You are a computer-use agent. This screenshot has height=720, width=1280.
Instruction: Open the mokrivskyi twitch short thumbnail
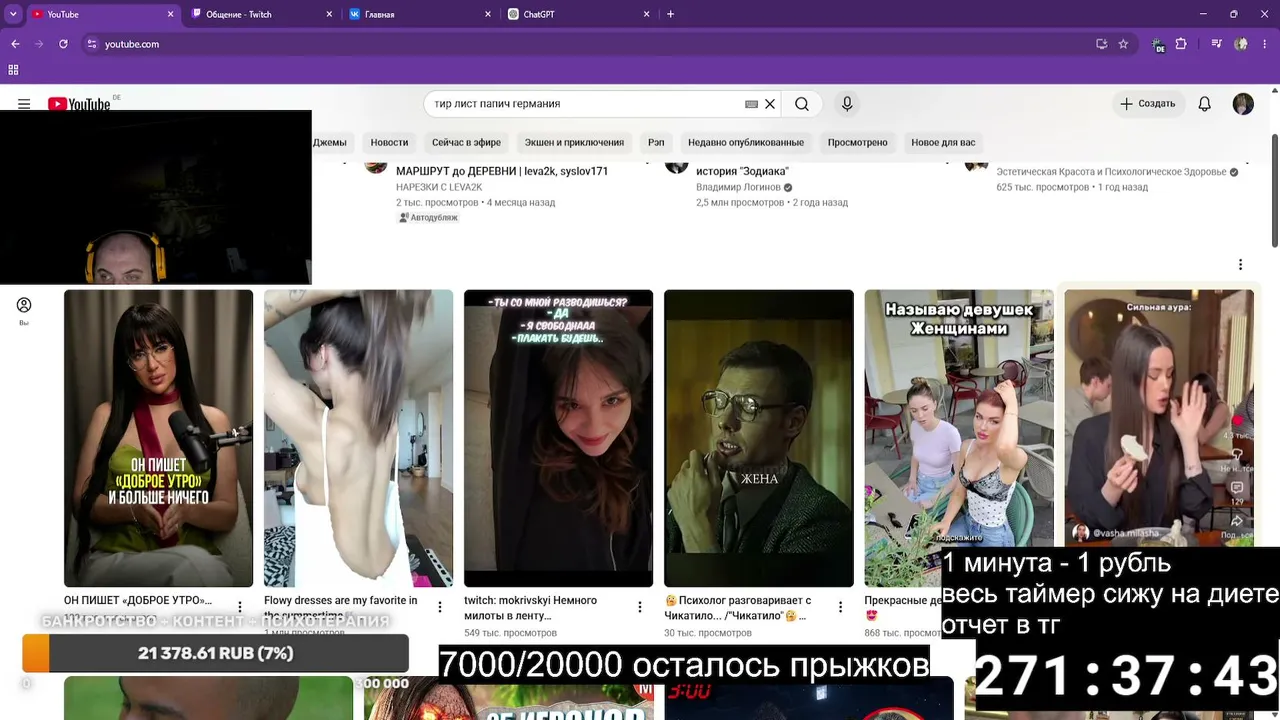click(558, 438)
